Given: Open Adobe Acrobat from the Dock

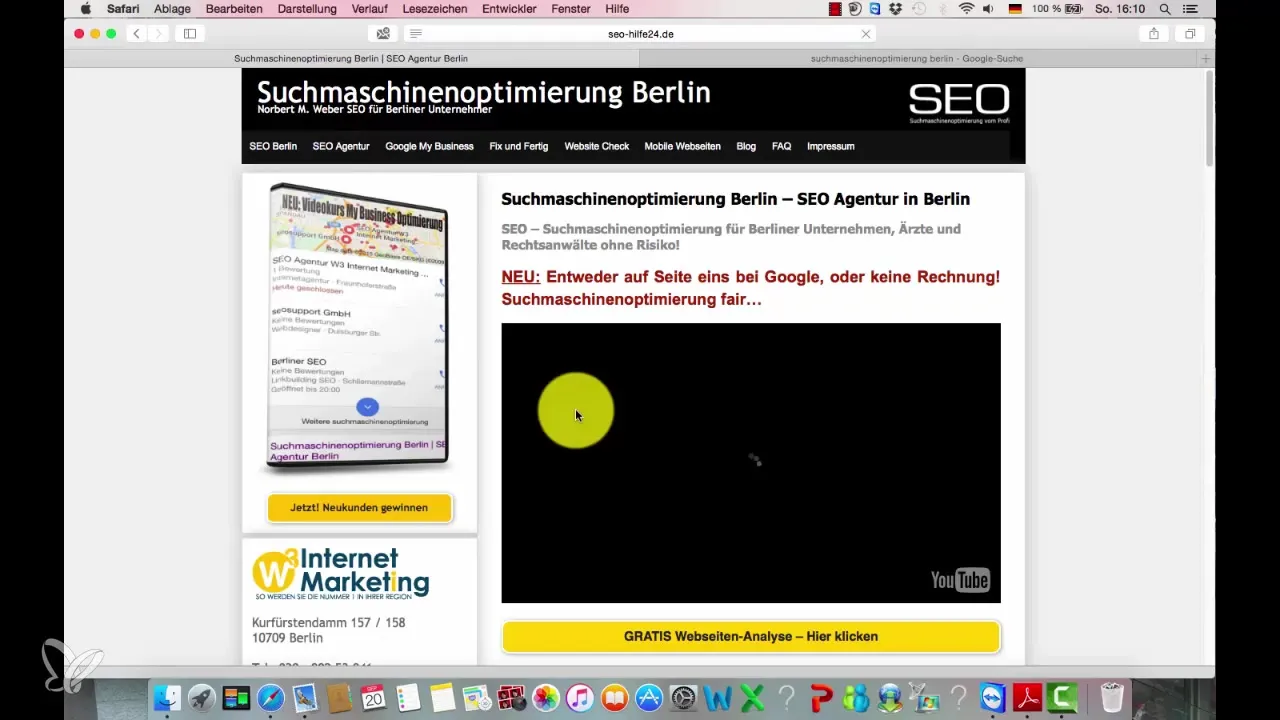Looking at the screenshot, I should 1028,697.
